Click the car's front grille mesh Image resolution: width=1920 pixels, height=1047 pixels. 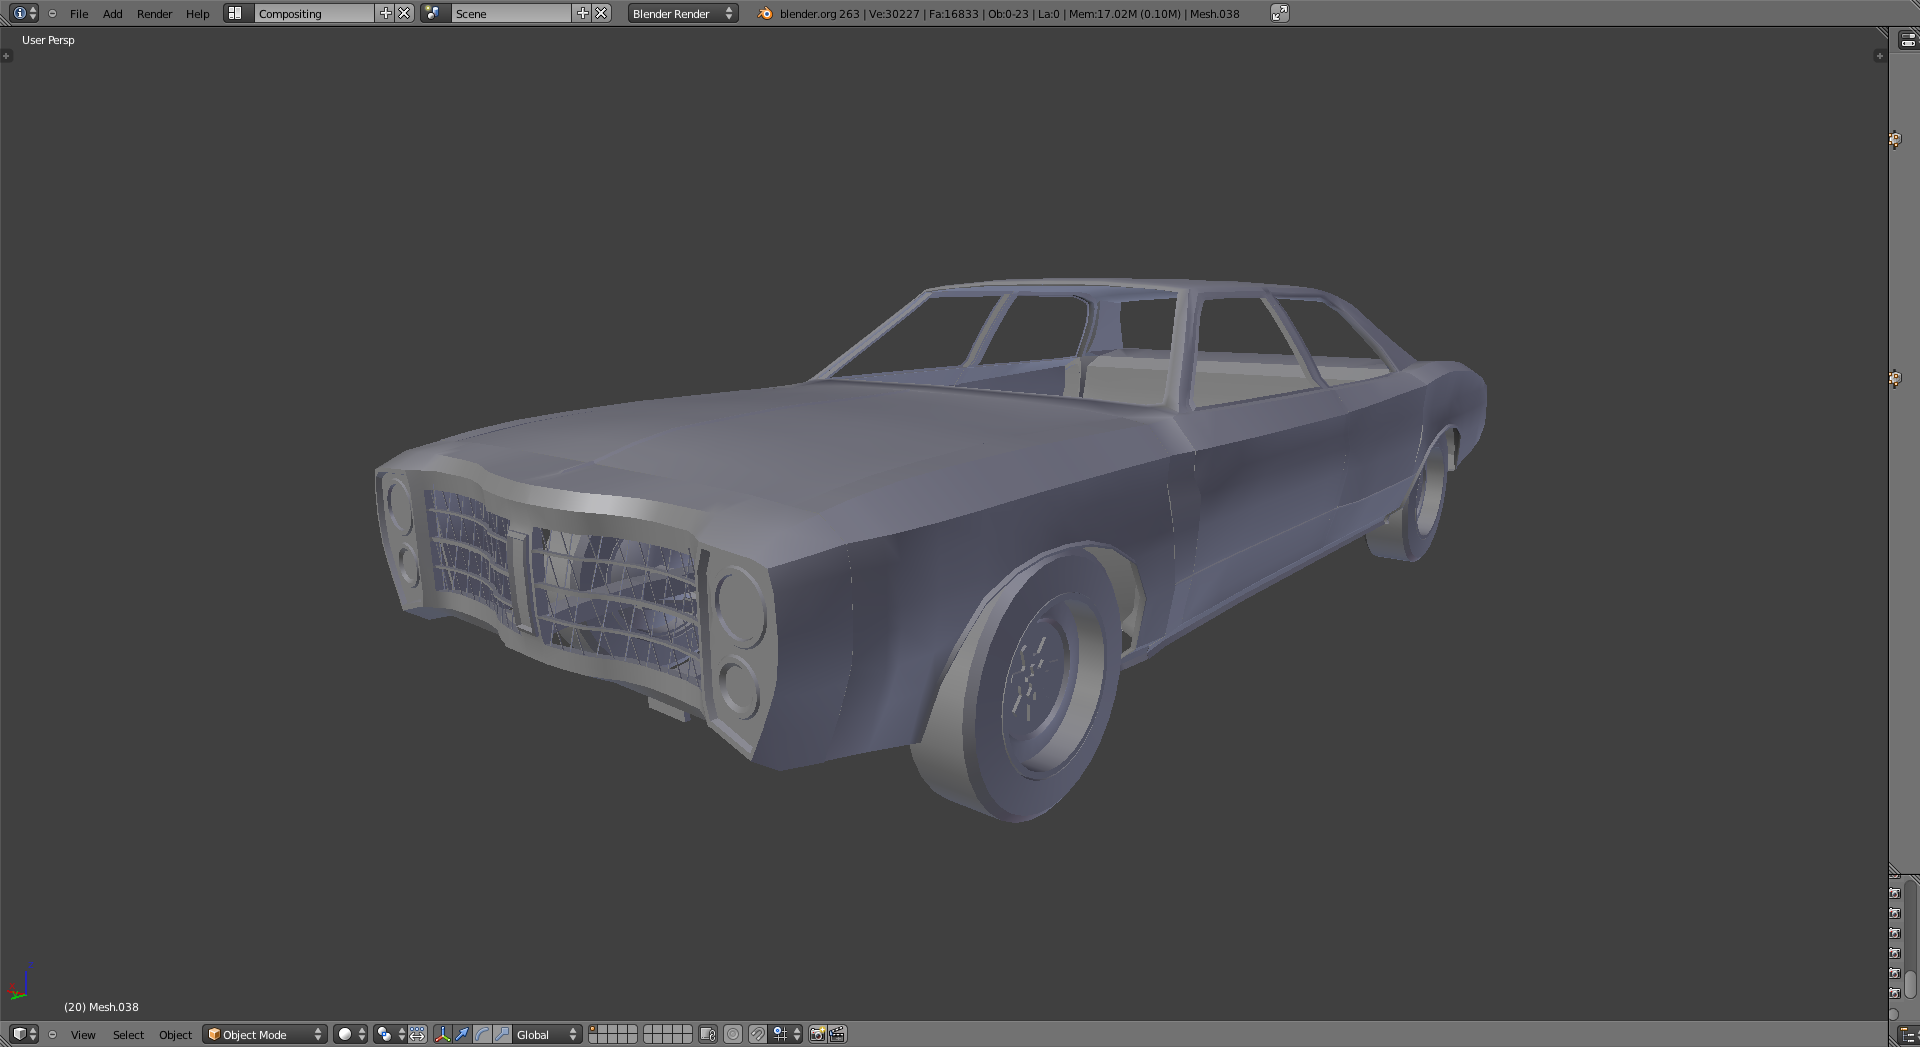[566, 586]
